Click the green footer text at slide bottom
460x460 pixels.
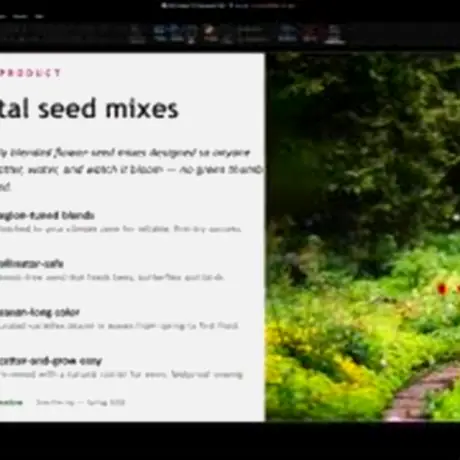pyautogui.click(x=11, y=402)
